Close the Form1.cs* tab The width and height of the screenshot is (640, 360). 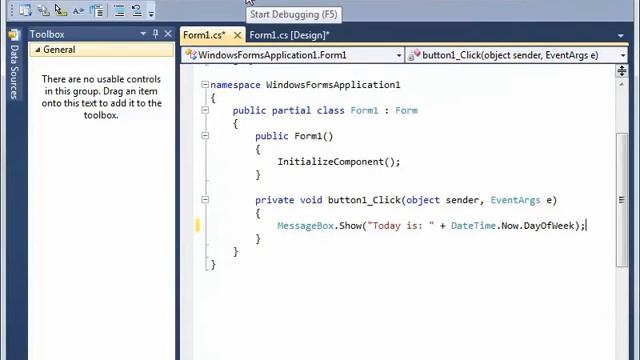(x=237, y=36)
